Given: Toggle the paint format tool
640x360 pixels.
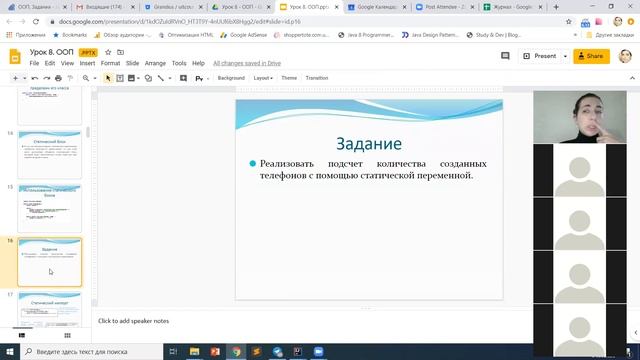Looking at the screenshot, I should 70,78.
